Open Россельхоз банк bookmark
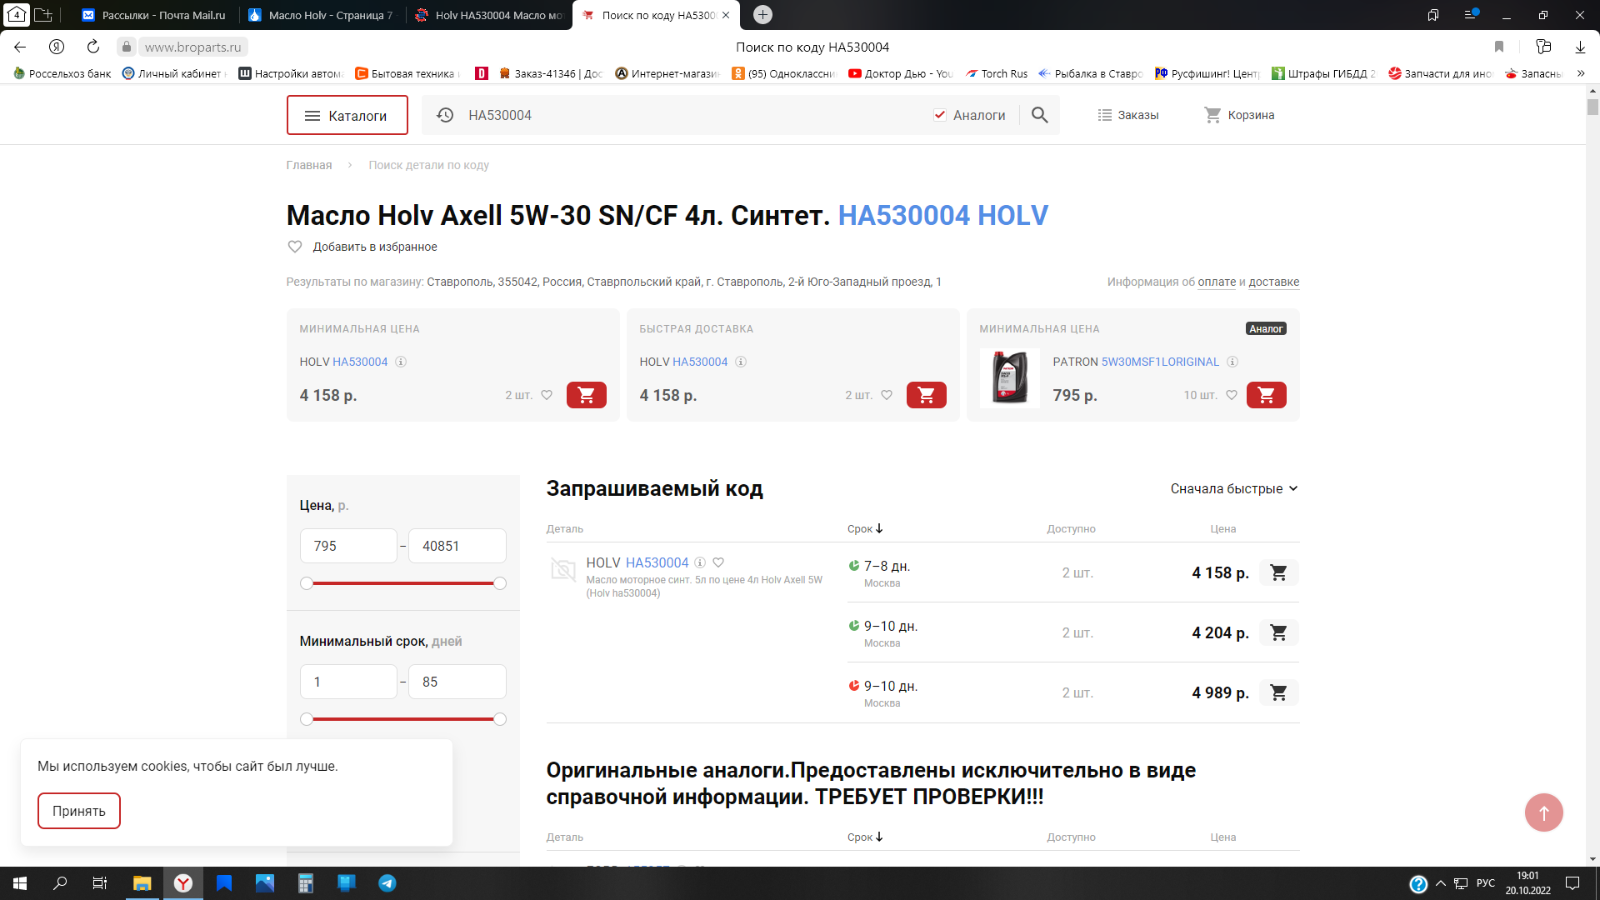 [x=62, y=74]
